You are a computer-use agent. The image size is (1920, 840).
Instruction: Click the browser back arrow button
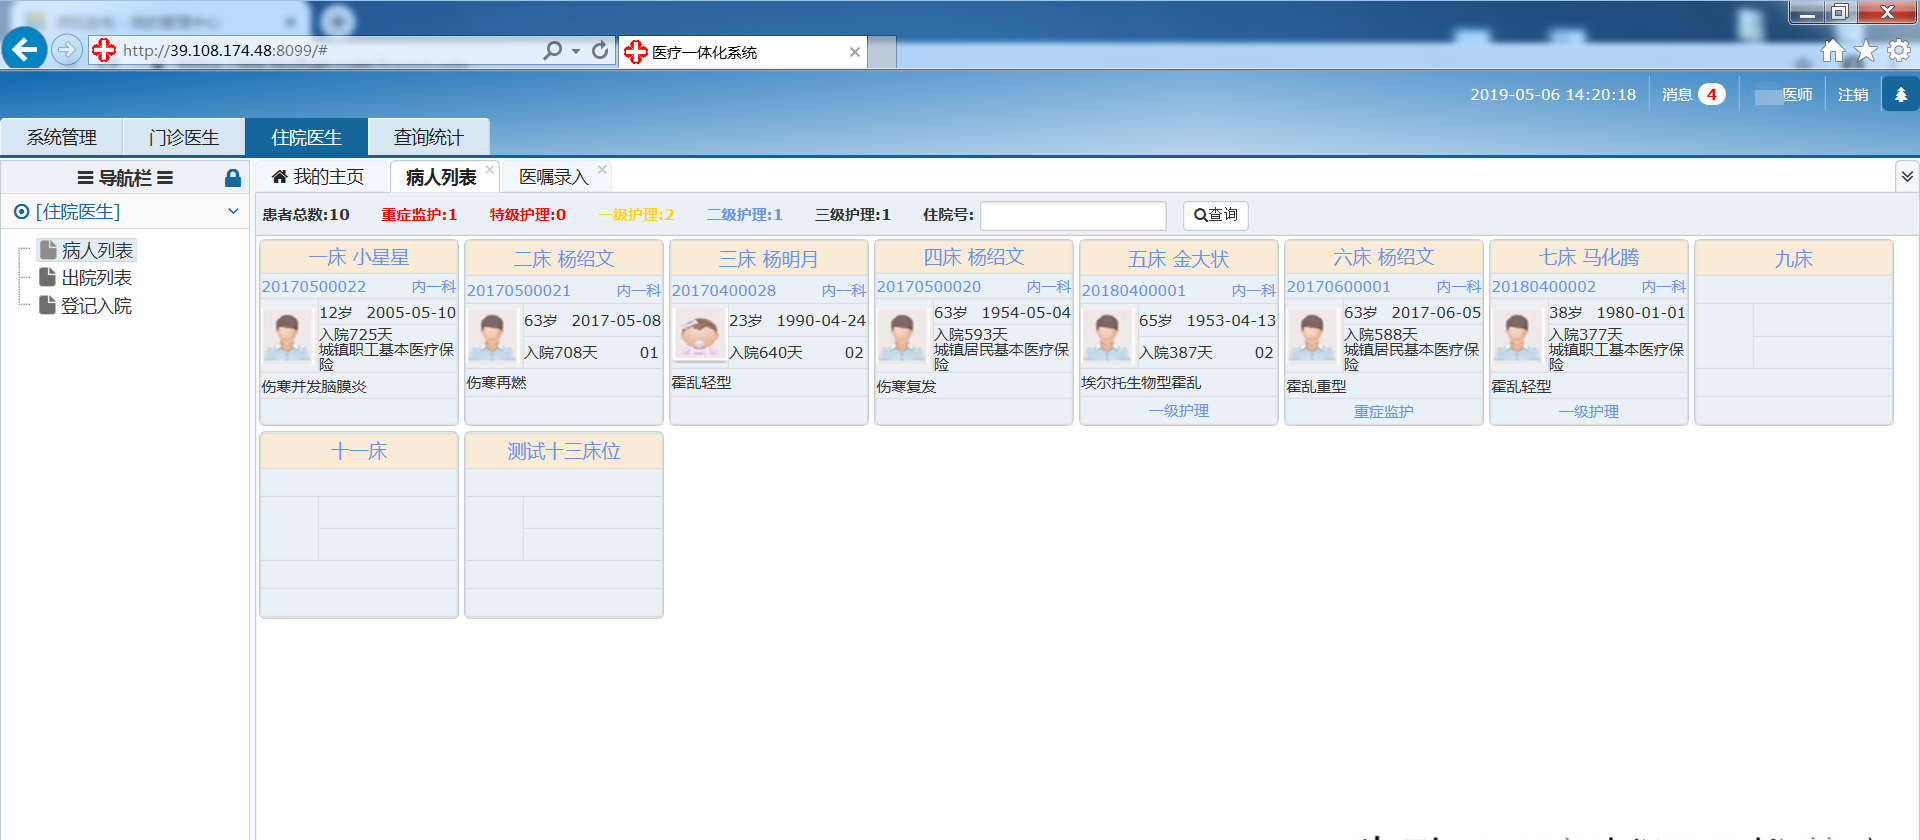[x=24, y=49]
